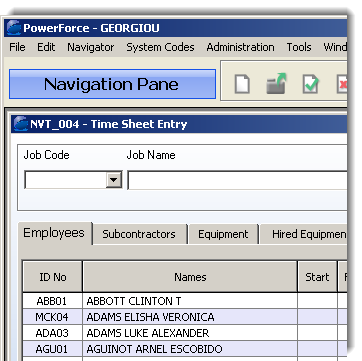The width and height of the screenshot is (362, 361).
Task: Open the System Codes menu
Action: [160, 47]
